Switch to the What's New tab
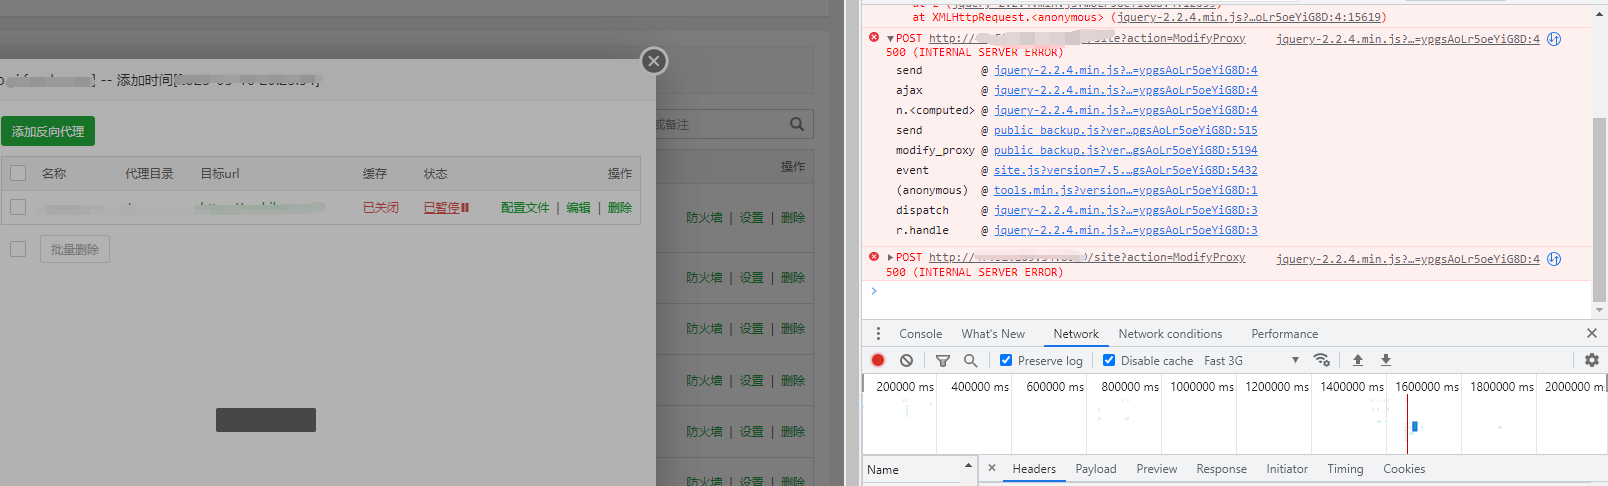Image resolution: width=1608 pixels, height=486 pixels. click(993, 334)
